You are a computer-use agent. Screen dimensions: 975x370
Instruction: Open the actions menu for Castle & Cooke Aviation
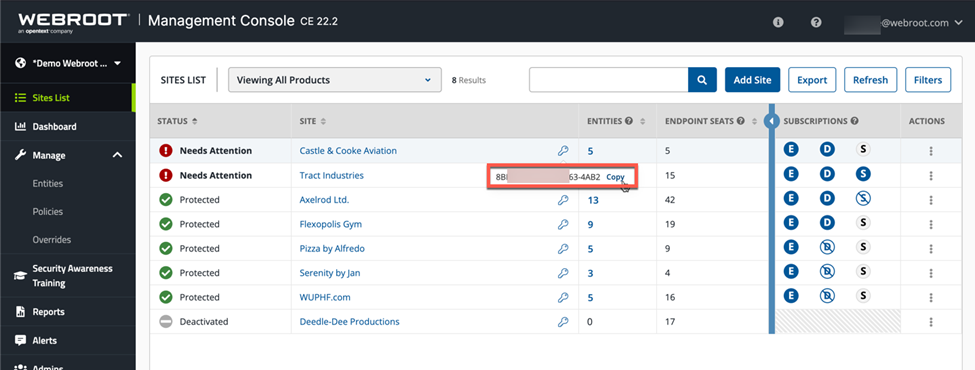931,150
